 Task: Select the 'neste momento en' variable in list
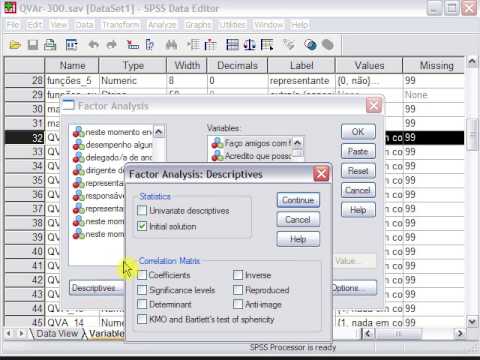coord(113,132)
